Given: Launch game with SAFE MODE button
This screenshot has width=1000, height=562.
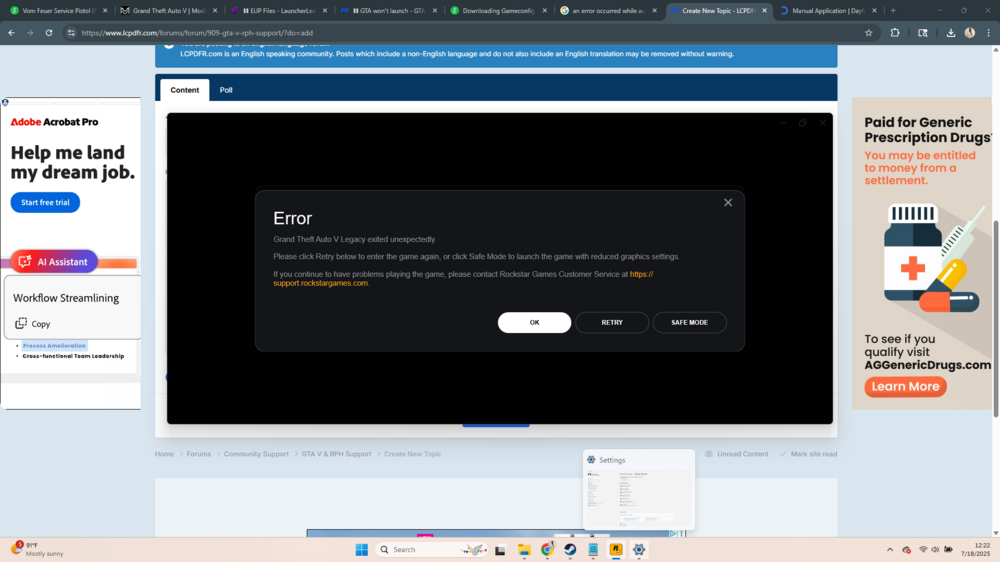Looking at the screenshot, I should [689, 322].
